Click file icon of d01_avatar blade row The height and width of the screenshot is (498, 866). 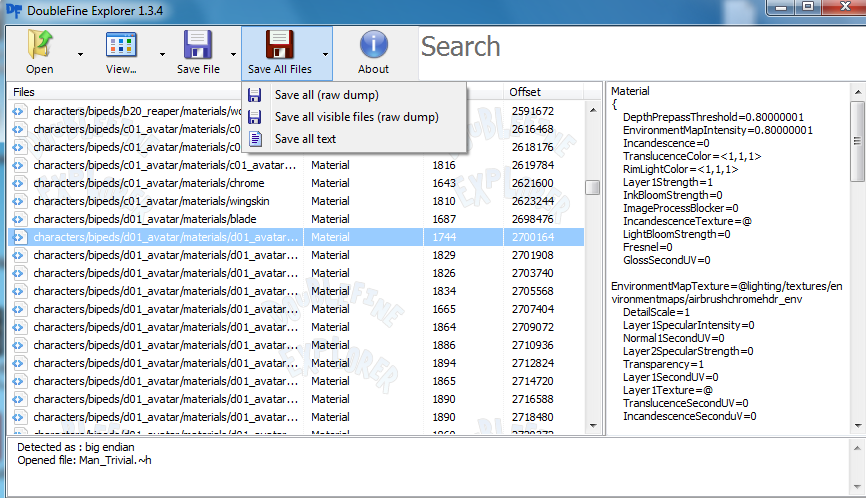pyautogui.click(x=19, y=219)
